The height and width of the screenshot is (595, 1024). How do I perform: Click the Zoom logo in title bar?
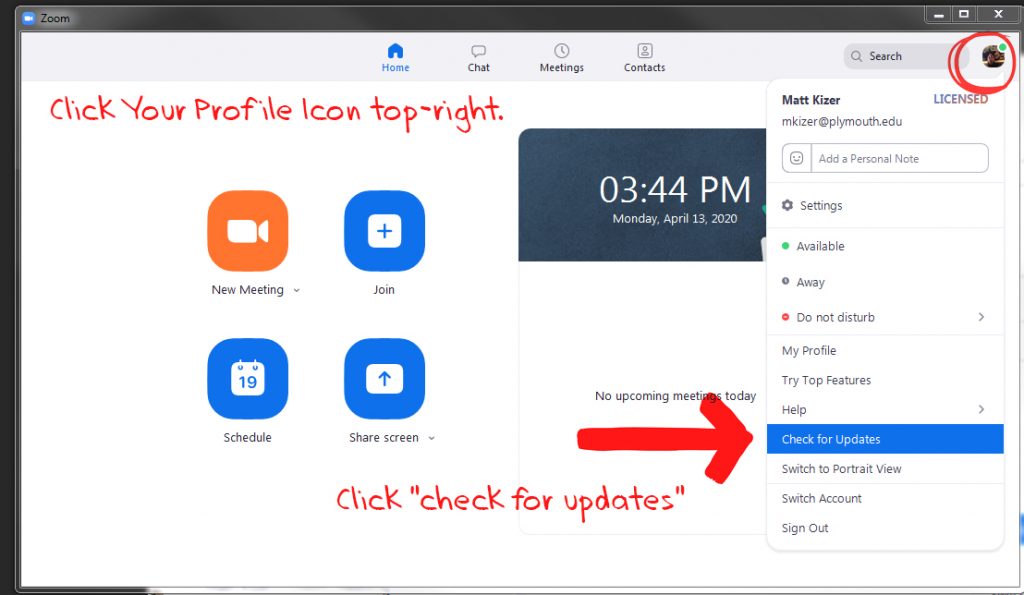[28, 18]
